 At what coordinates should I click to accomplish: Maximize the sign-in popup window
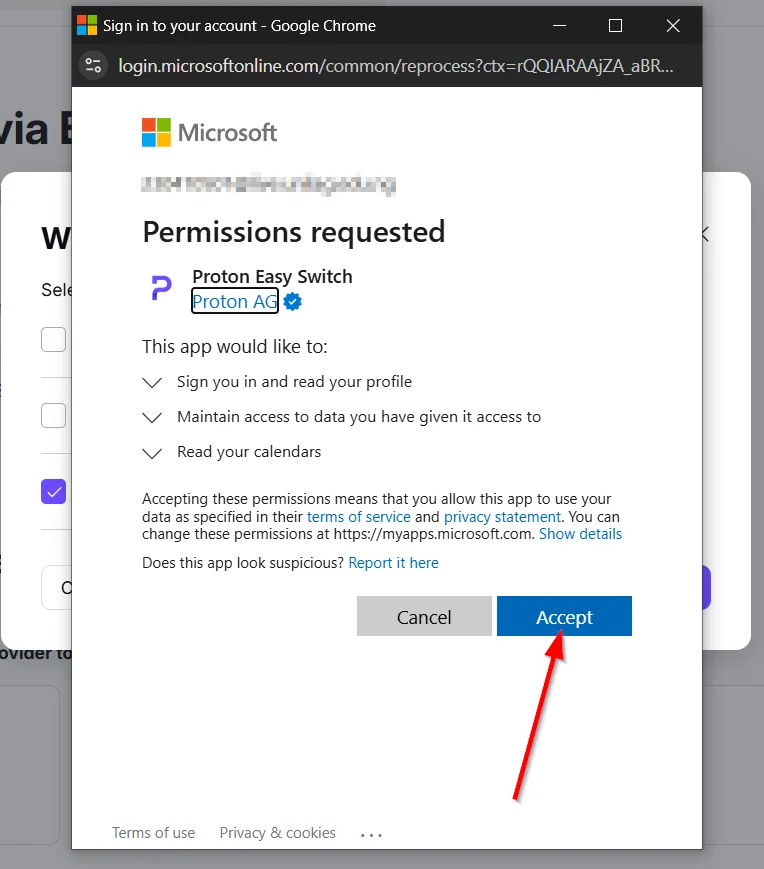[615, 25]
